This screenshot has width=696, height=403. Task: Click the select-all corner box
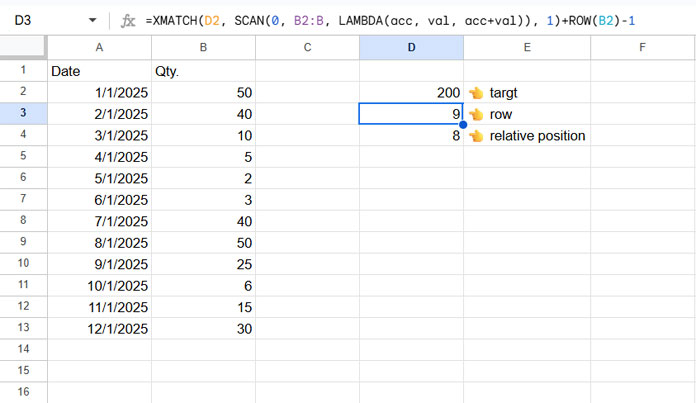point(23,47)
